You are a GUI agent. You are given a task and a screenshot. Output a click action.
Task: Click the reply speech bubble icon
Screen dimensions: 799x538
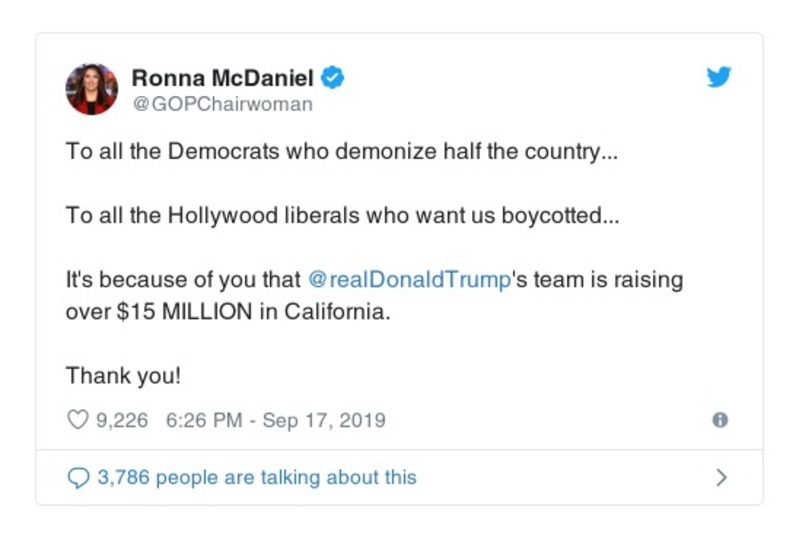77,478
